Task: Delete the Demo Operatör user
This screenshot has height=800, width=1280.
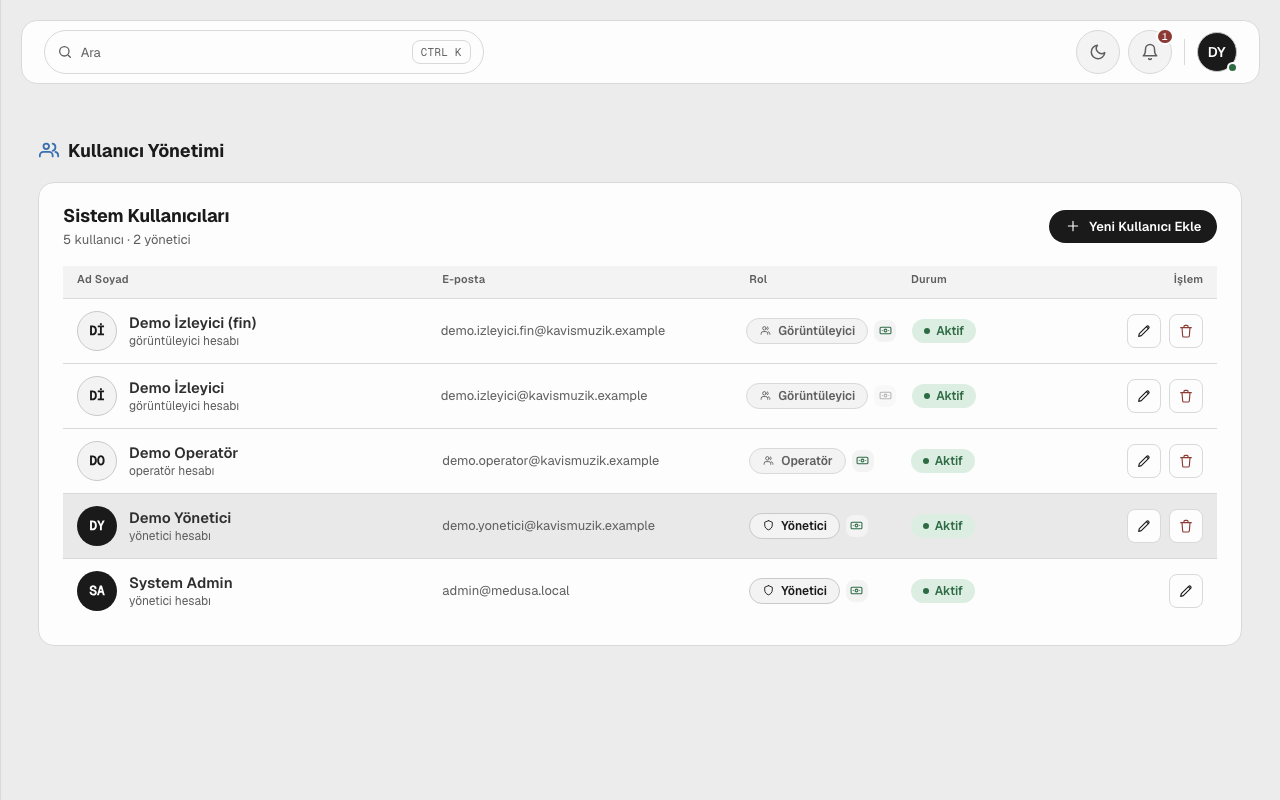Action: pyautogui.click(x=1186, y=461)
